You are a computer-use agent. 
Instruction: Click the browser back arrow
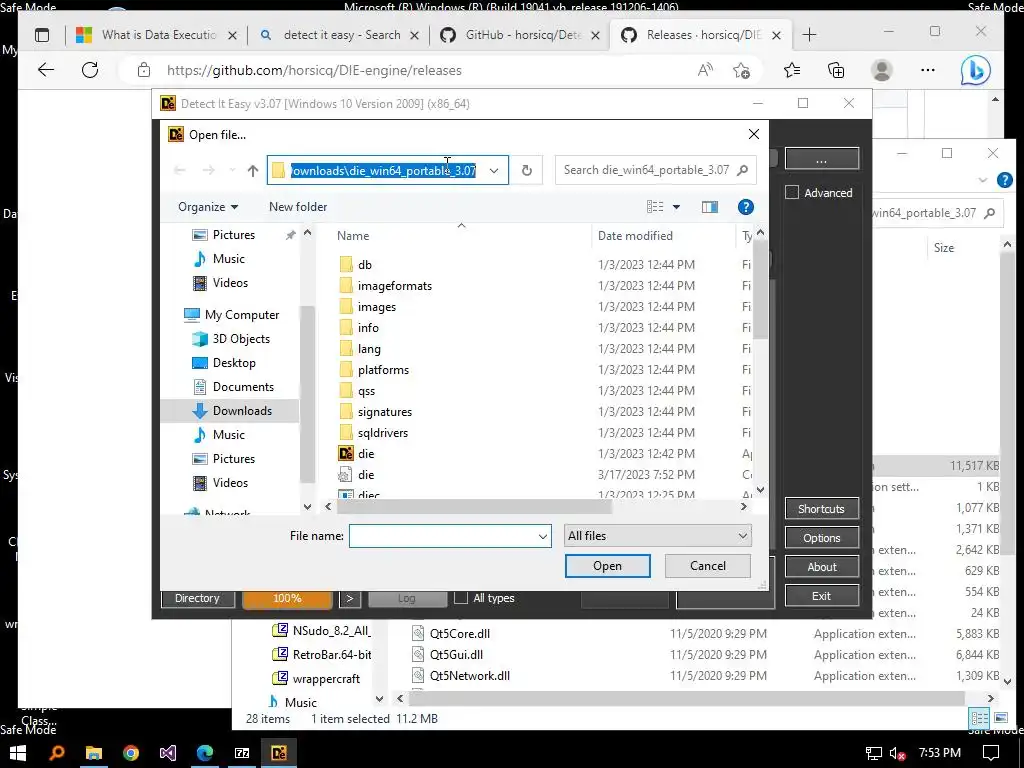tap(46, 70)
